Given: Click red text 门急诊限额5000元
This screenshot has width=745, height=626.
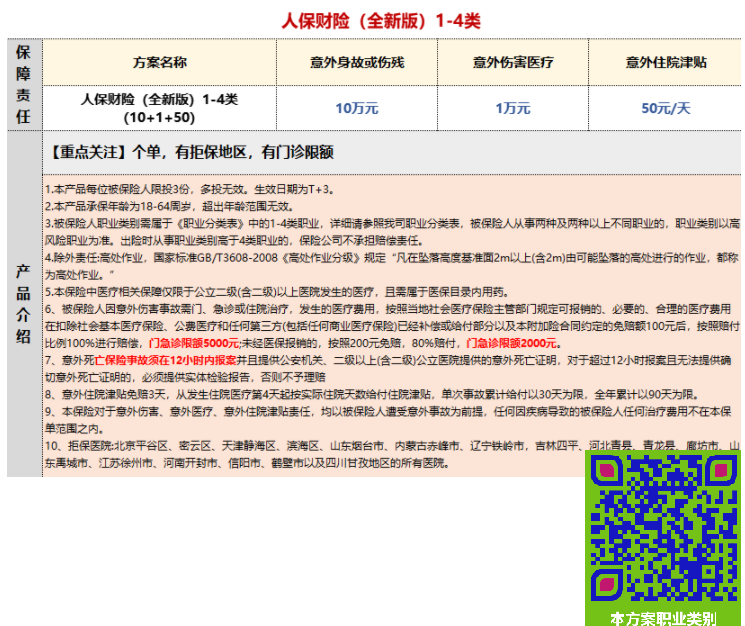Looking at the screenshot, I should click(x=194, y=343).
